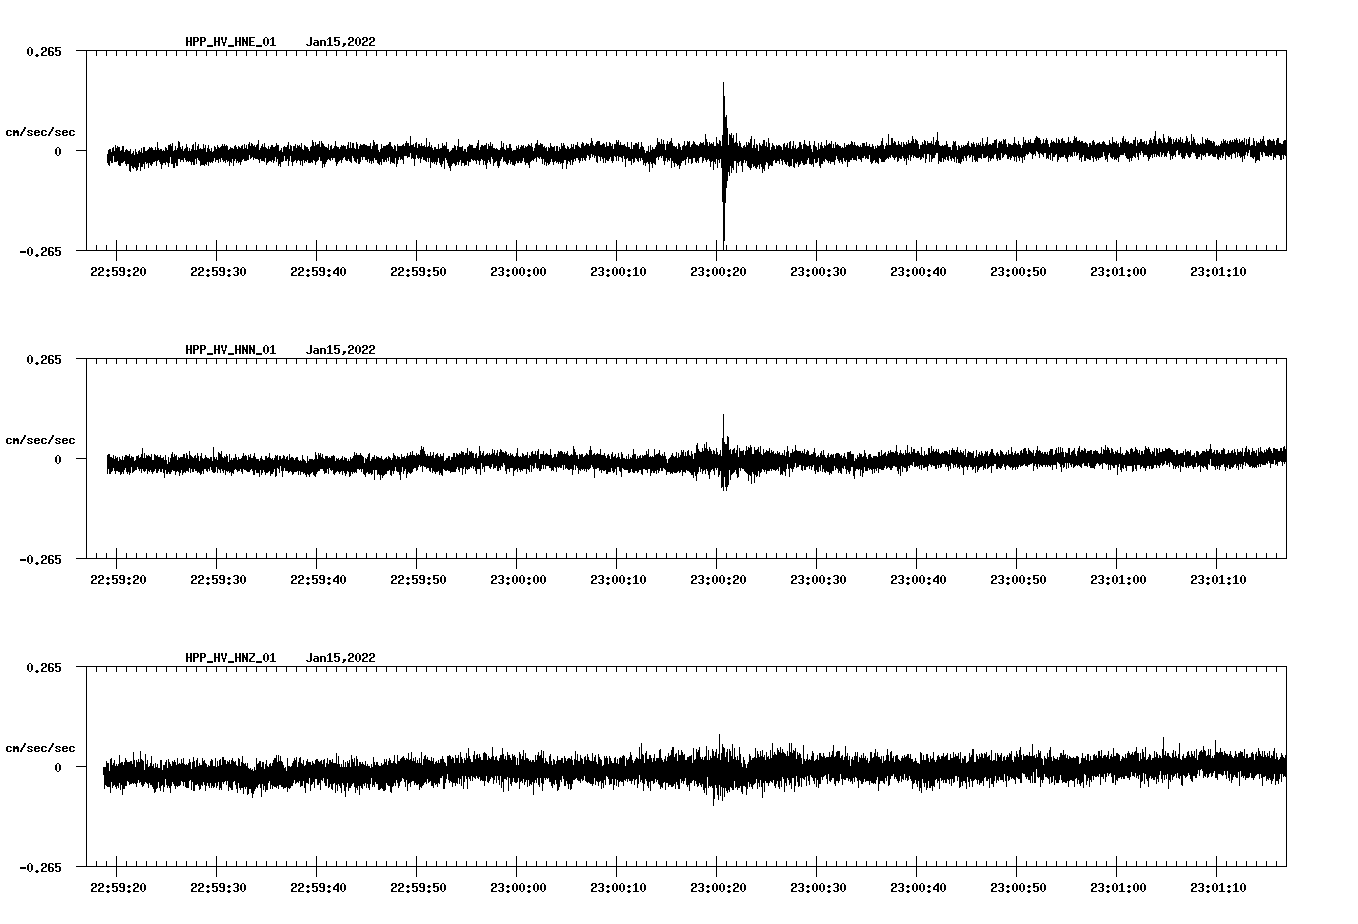Click 23:00:30 time label under HNN plot
Screen dimensions: 1358x924
(x=818, y=580)
